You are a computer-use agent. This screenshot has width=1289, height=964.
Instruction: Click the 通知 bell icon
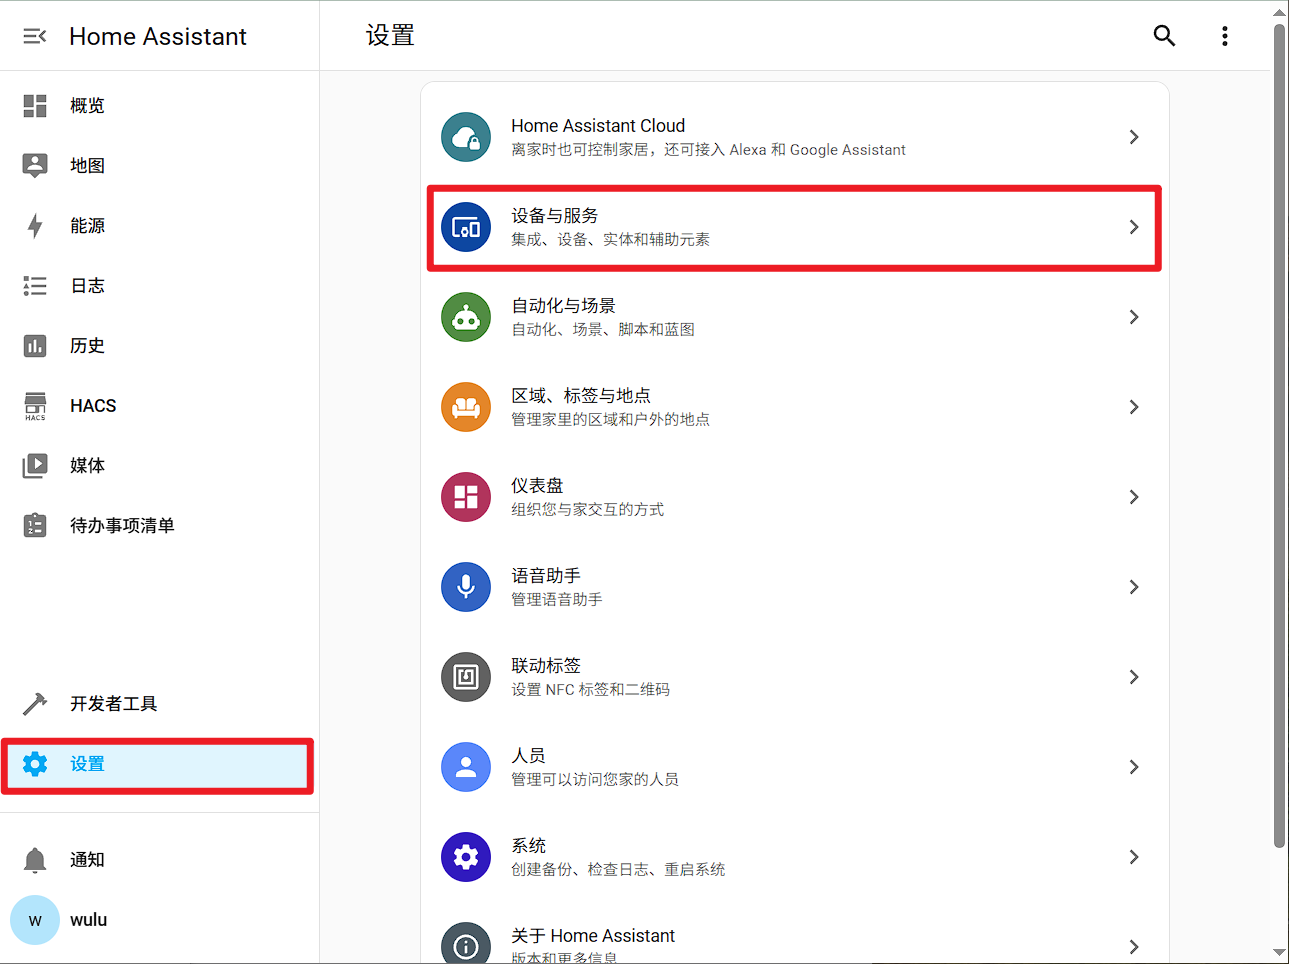(35, 860)
